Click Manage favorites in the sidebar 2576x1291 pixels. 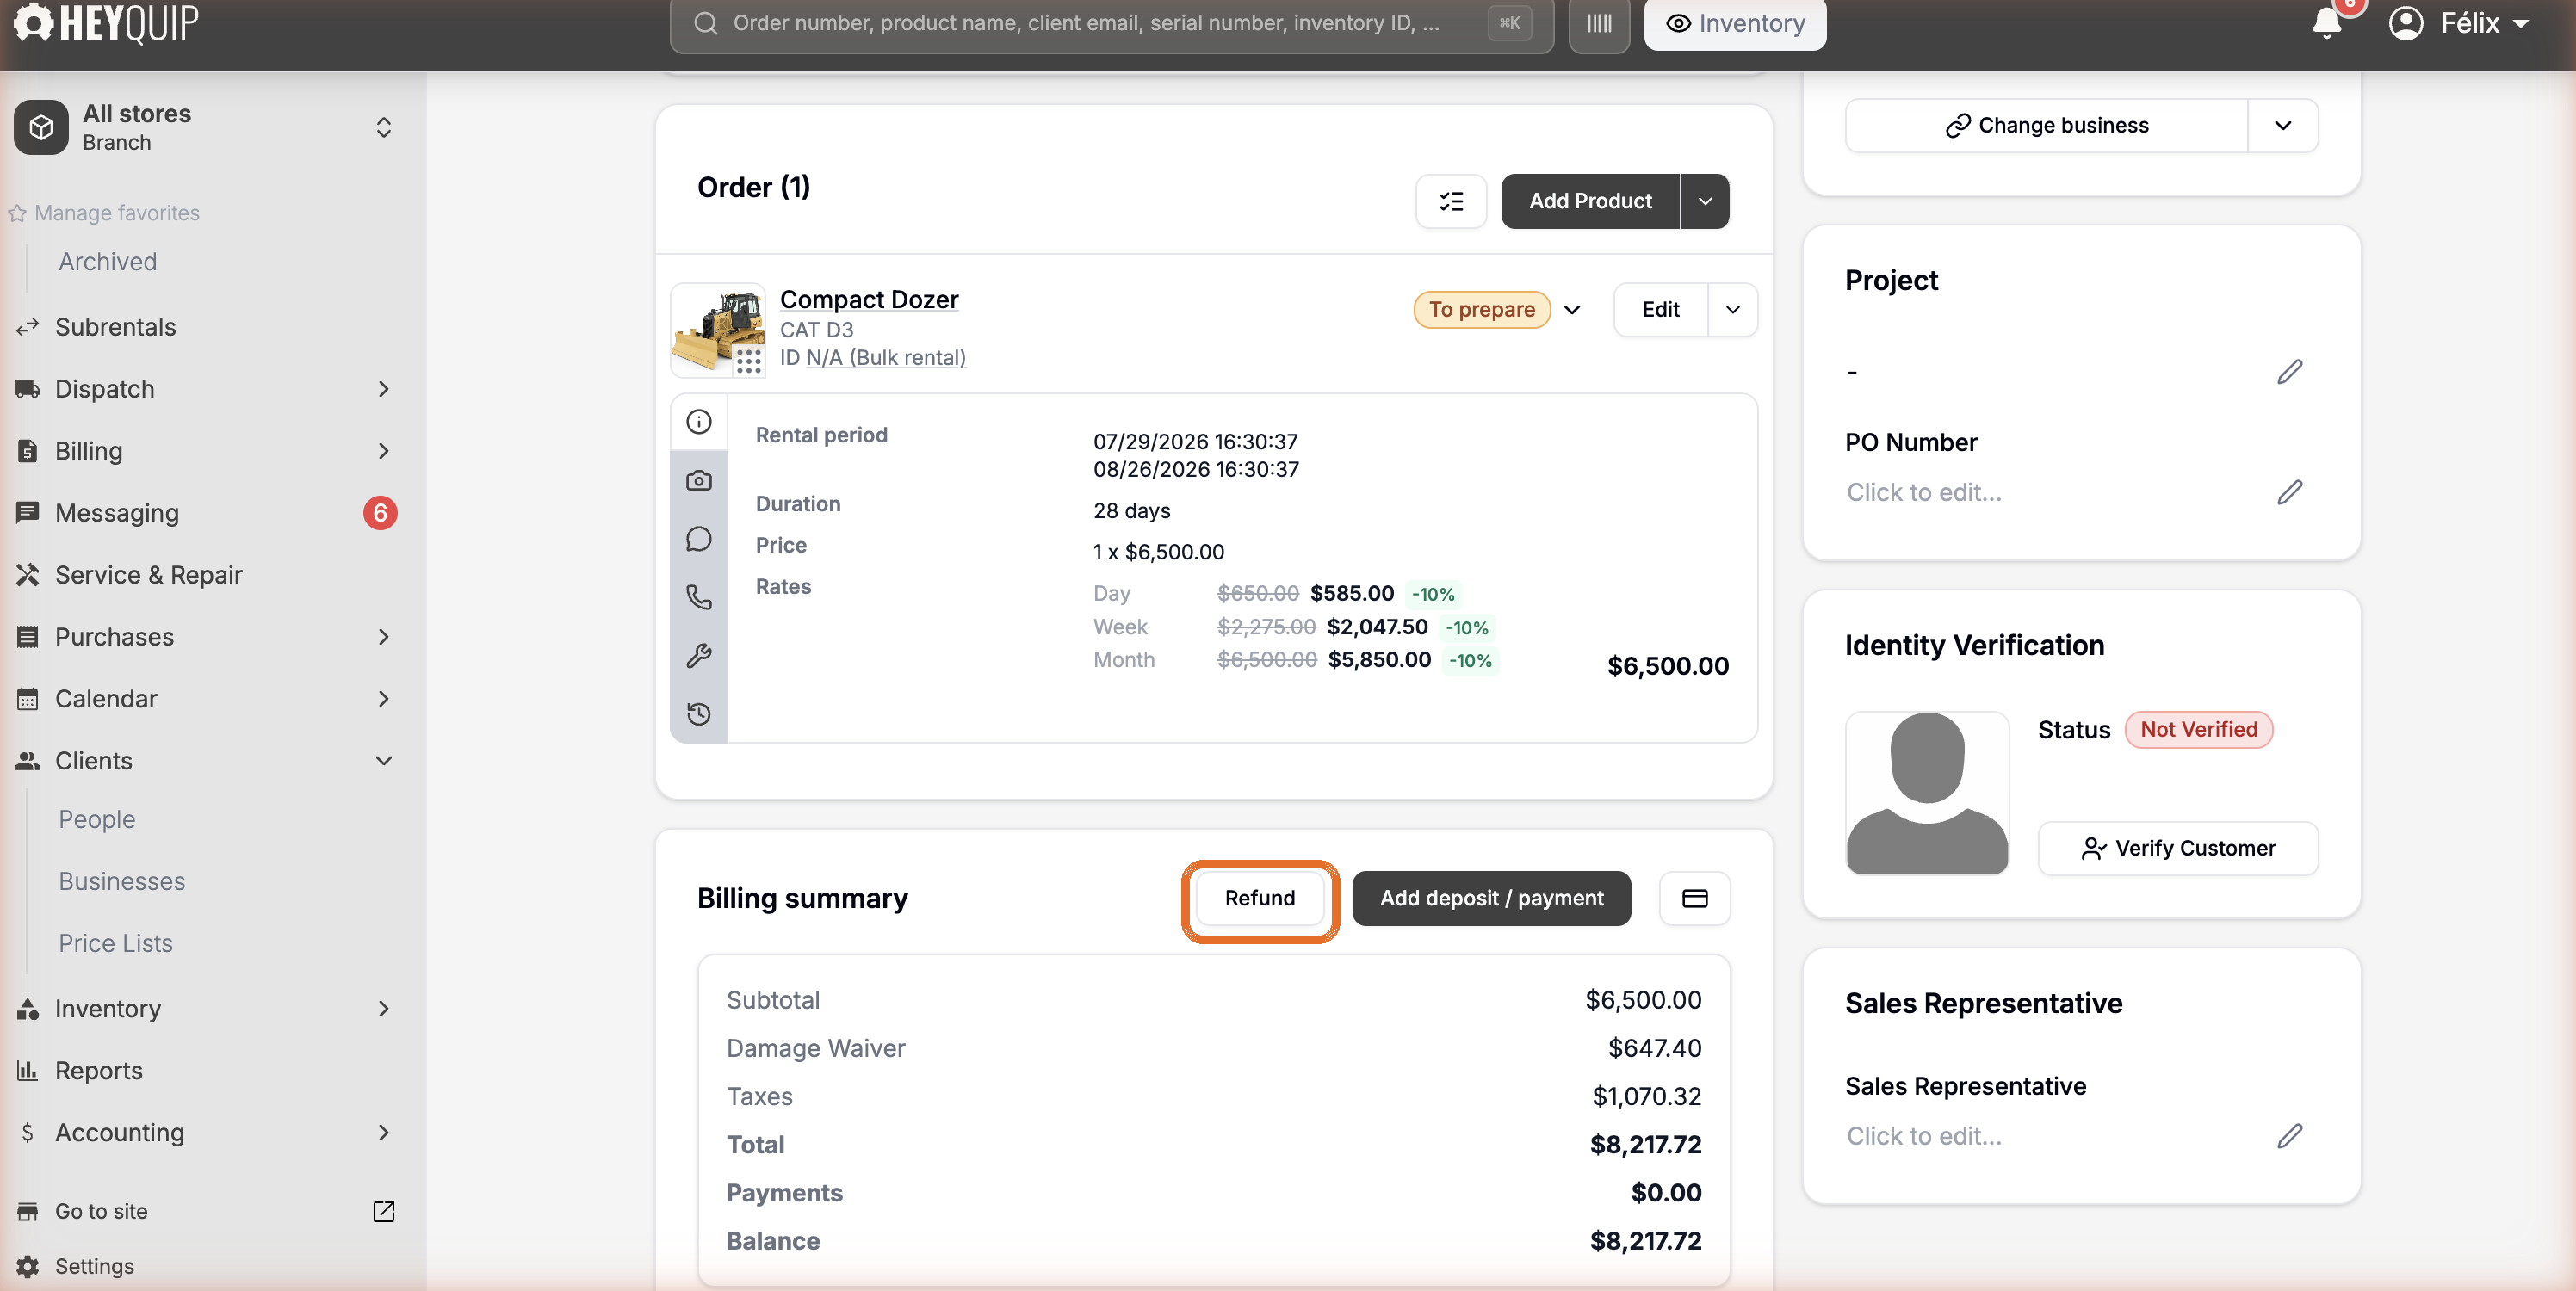coord(104,213)
